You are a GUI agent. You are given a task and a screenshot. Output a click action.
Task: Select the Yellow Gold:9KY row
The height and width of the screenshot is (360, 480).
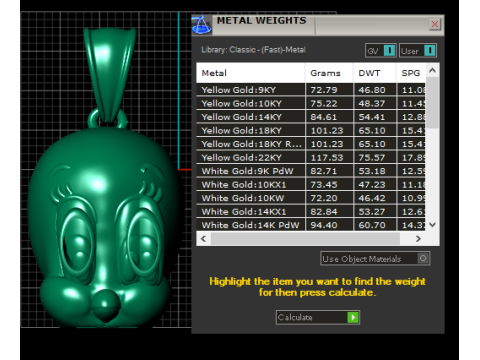point(311,90)
